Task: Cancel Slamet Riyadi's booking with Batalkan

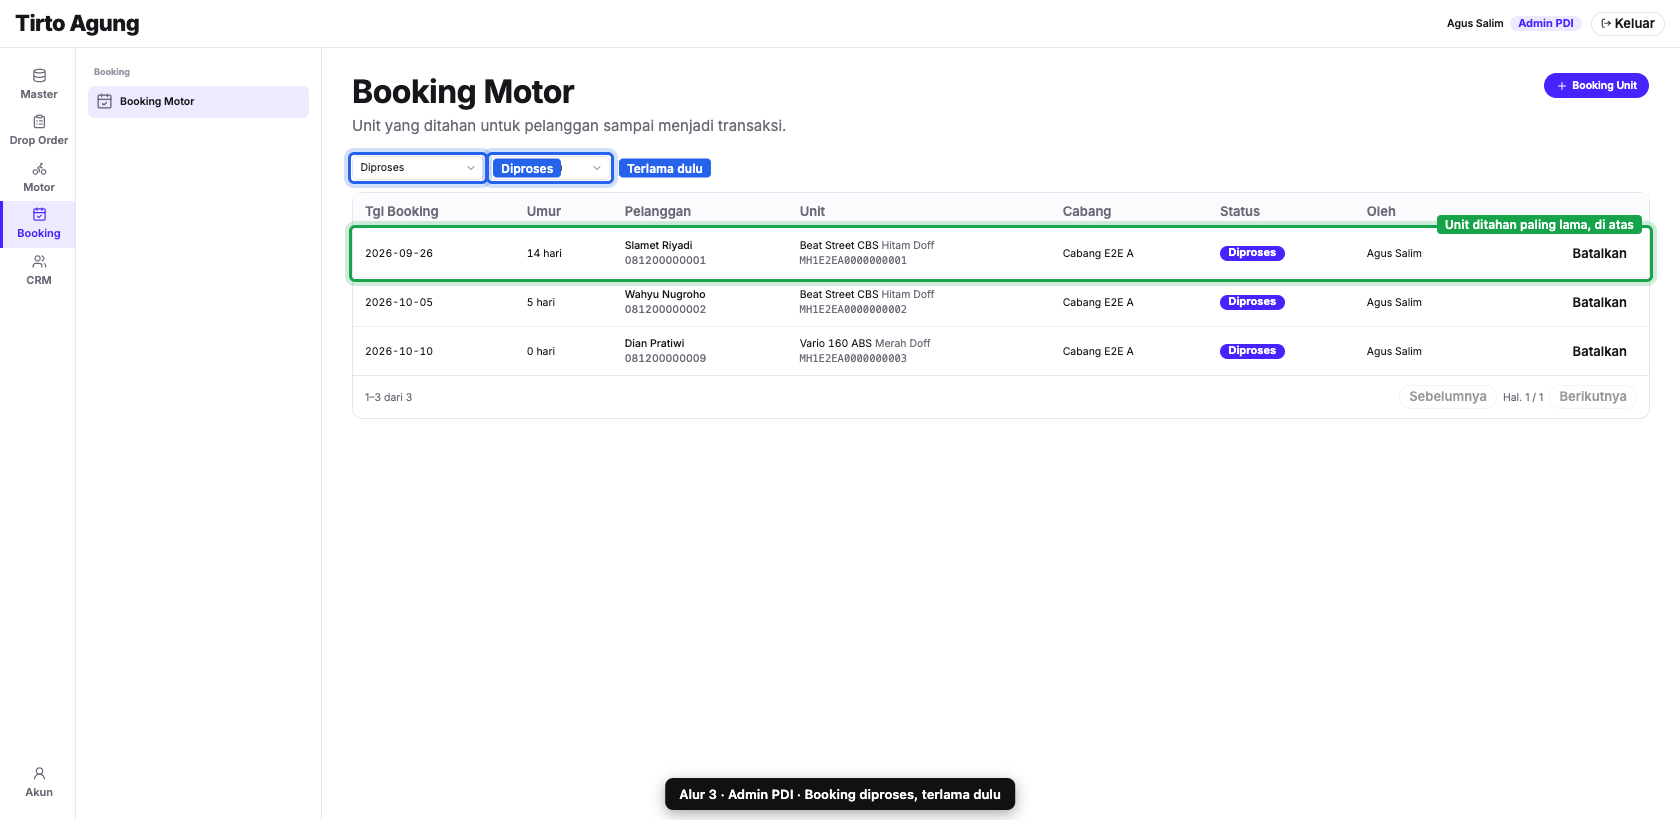Action: pyautogui.click(x=1599, y=253)
